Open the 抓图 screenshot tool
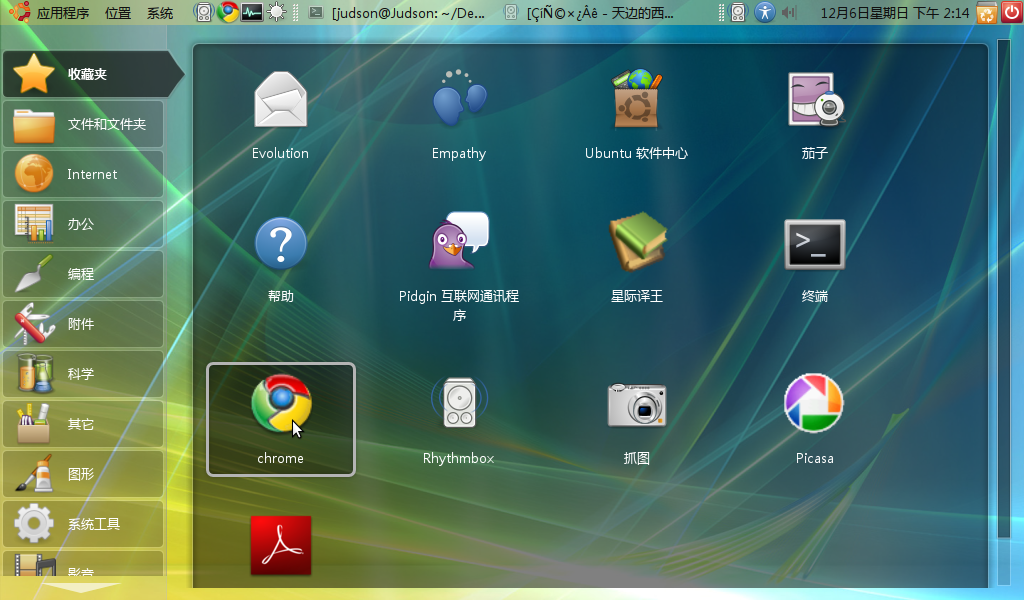This screenshot has height=600, width=1024. 636,422
